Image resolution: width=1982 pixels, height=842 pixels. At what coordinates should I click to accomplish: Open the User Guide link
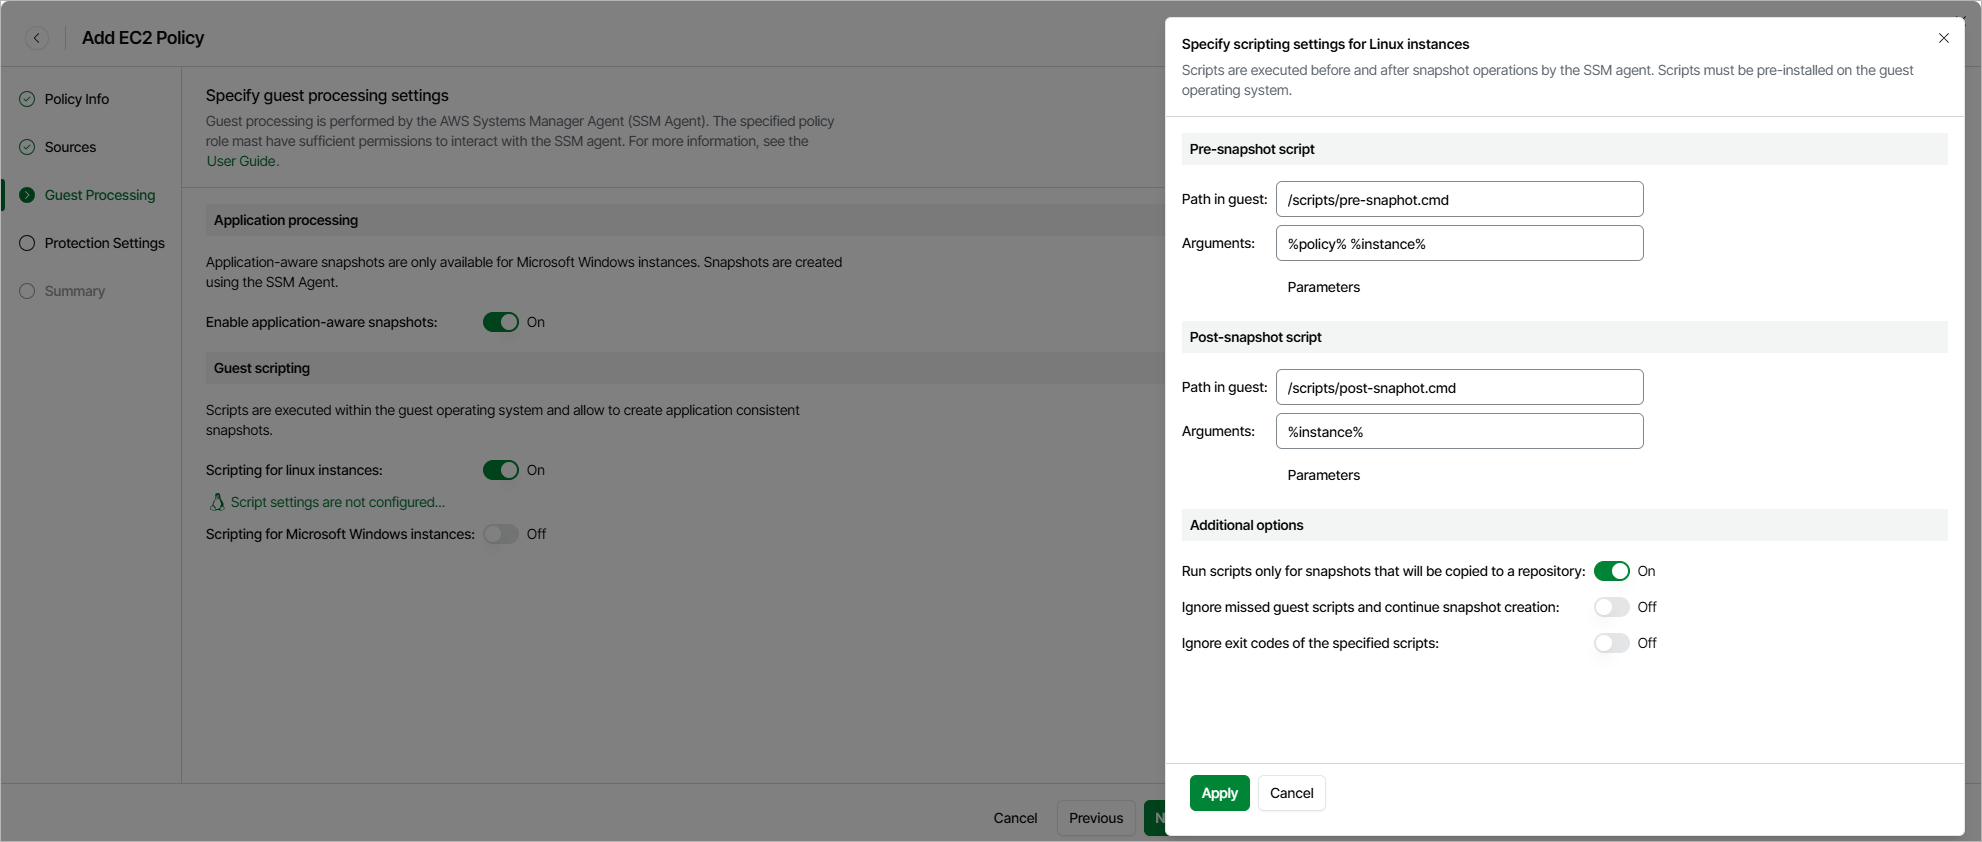tap(241, 161)
